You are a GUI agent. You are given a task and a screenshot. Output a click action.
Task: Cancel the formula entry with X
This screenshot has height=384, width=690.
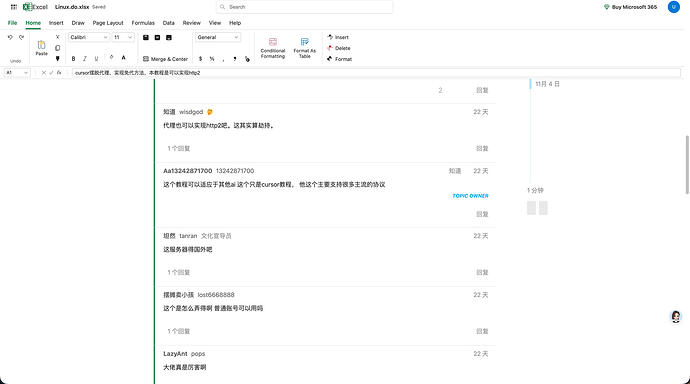pyautogui.click(x=44, y=73)
